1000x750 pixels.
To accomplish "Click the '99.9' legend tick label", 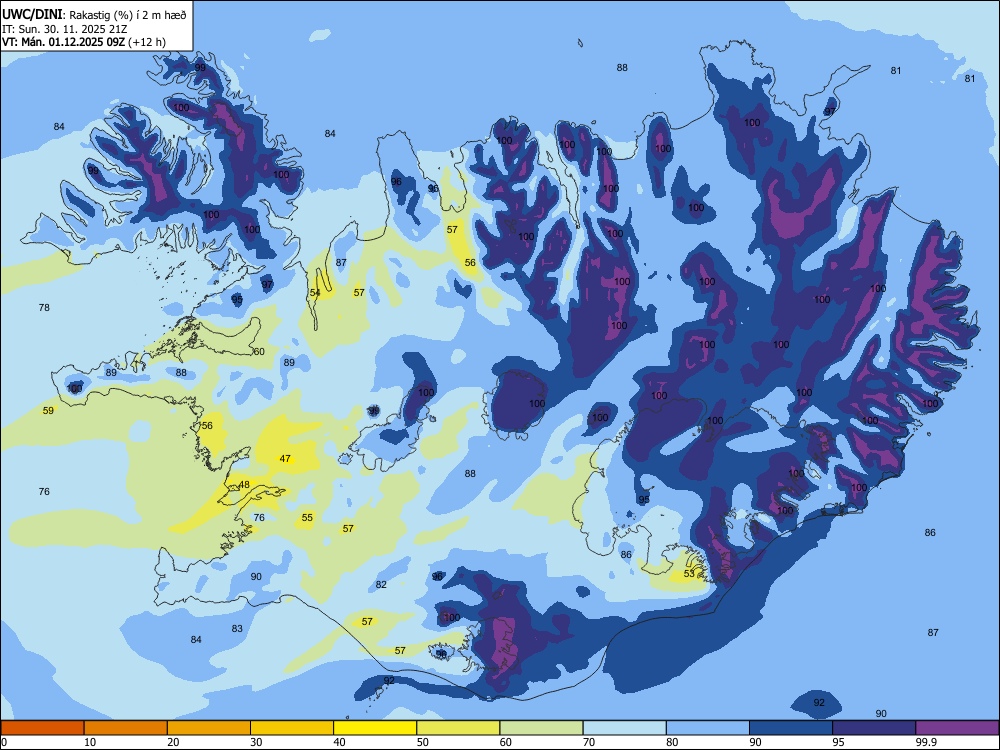I will pos(925,742).
